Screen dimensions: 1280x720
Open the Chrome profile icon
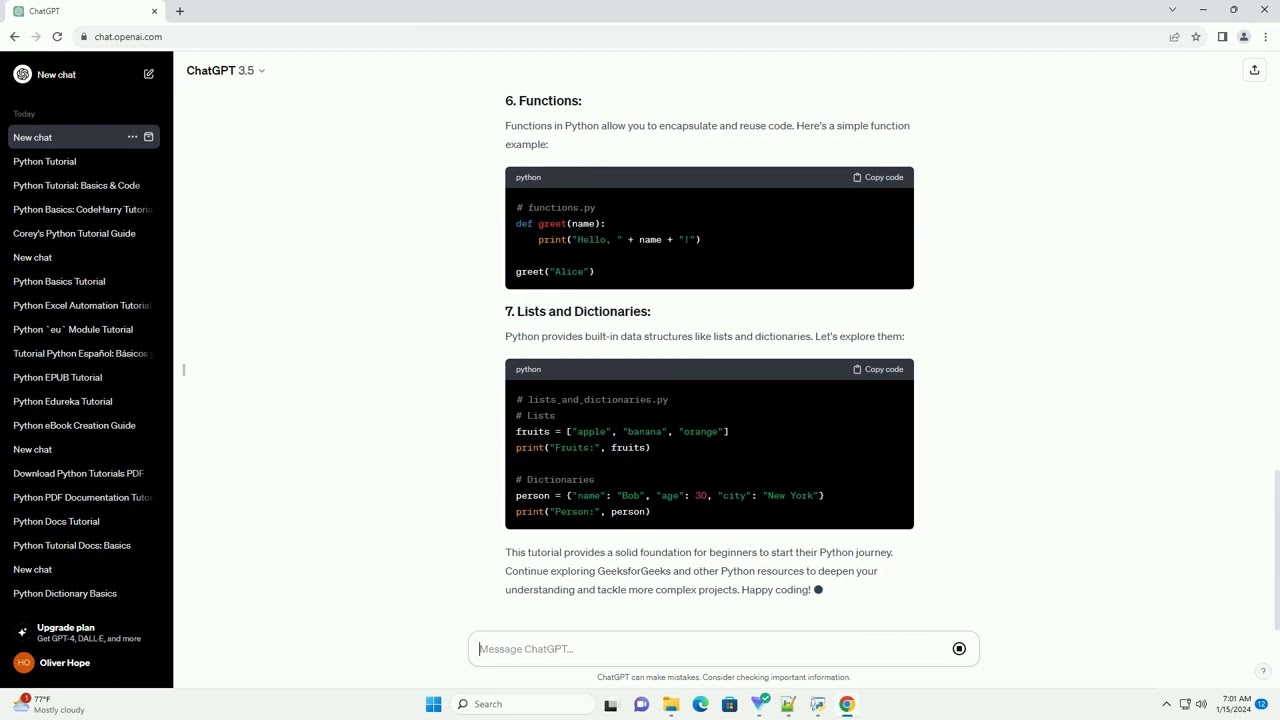1244,37
